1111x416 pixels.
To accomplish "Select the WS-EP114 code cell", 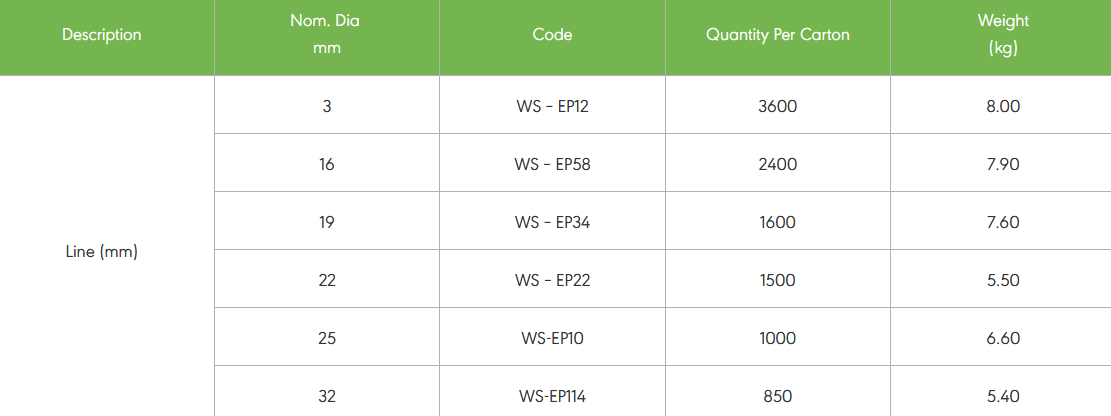I will tap(552, 396).
